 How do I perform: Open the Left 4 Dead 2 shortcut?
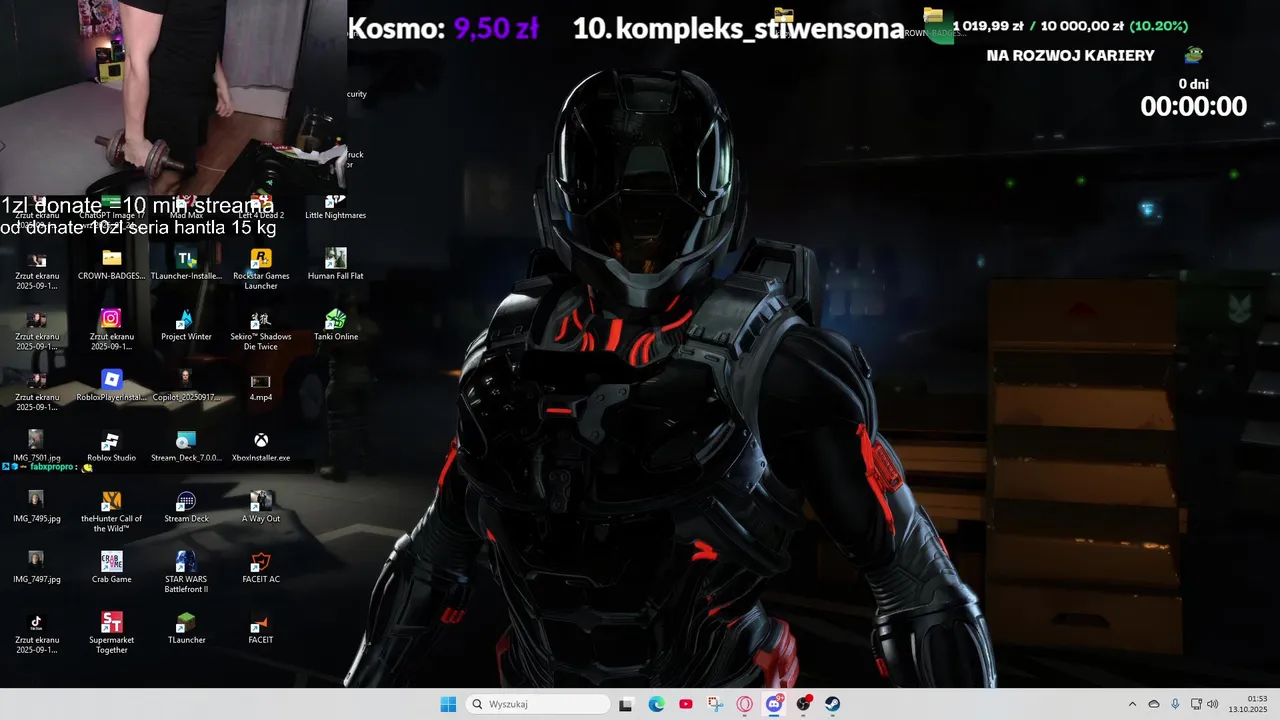[261, 207]
